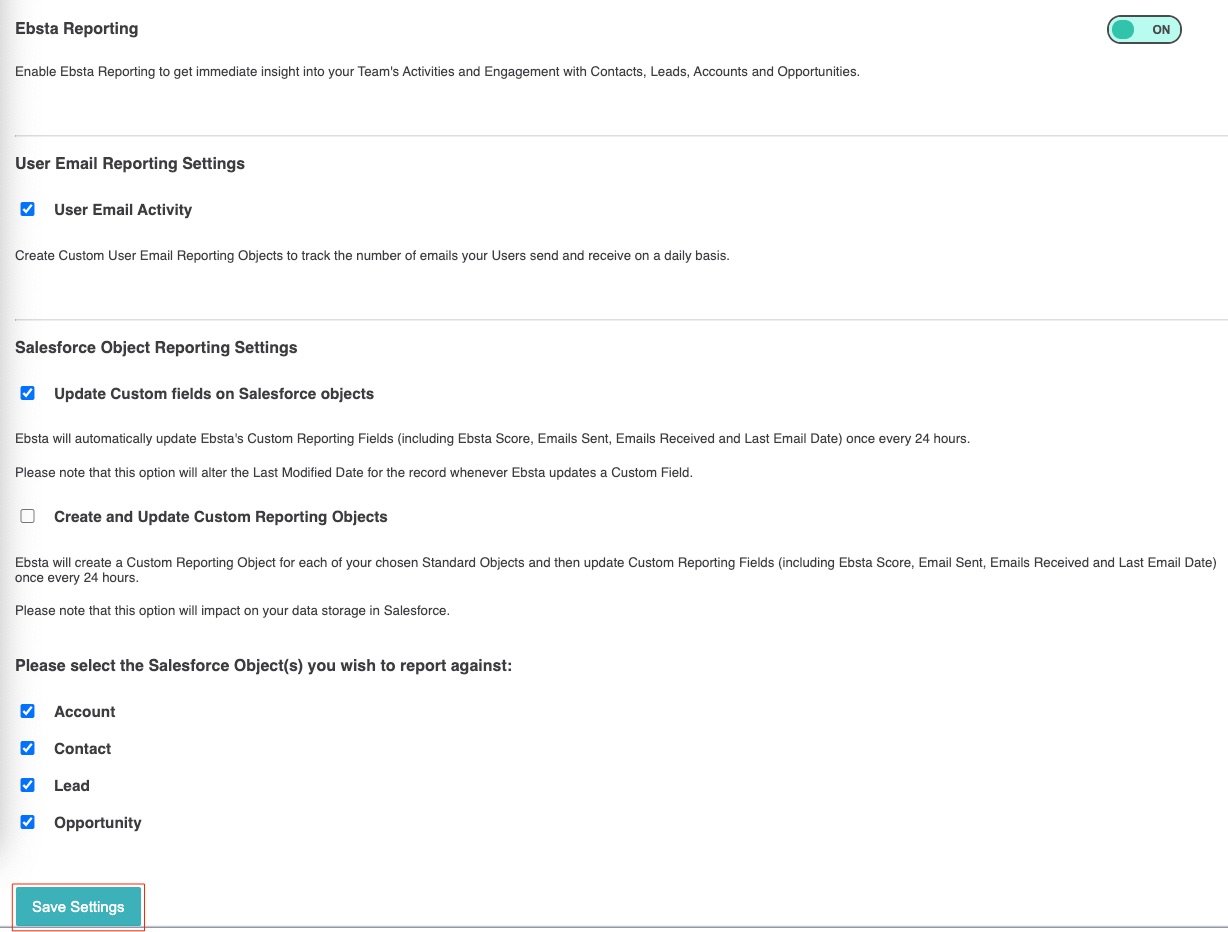The height and width of the screenshot is (932, 1228).
Task: Click 'Please select the Salesforce Object(s)' heading
Action: coord(263,665)
